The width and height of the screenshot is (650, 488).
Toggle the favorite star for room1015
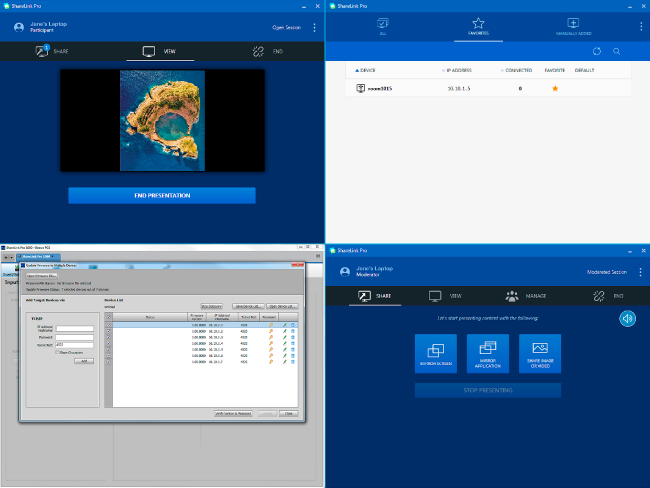click(555, 89)
